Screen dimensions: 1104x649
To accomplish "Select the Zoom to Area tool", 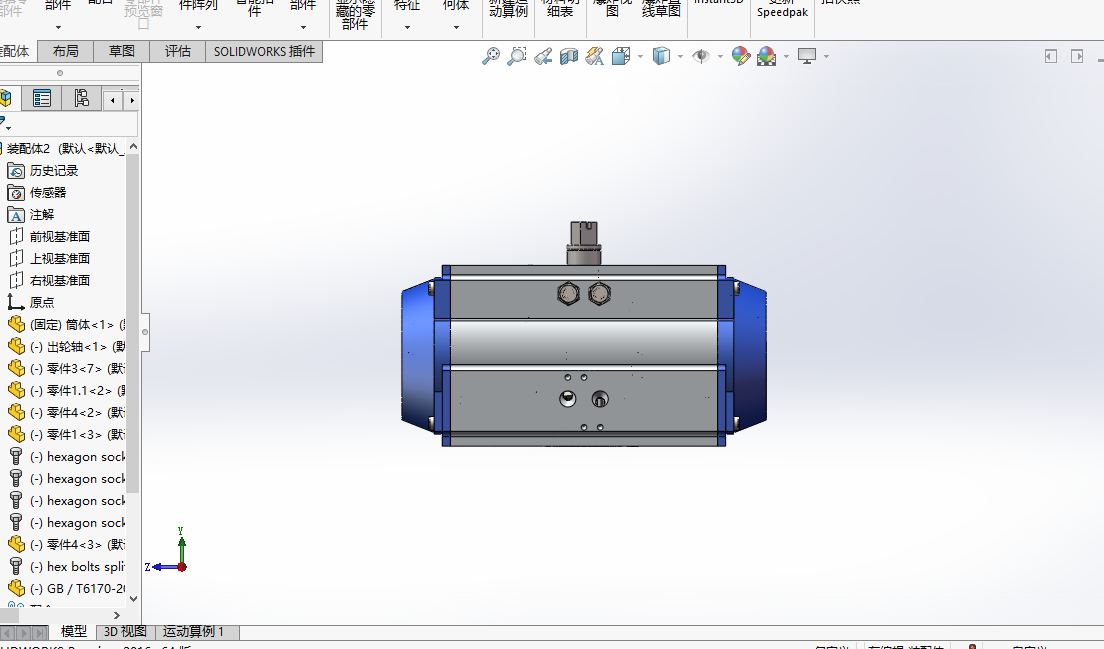I will [x=517, y=56].
